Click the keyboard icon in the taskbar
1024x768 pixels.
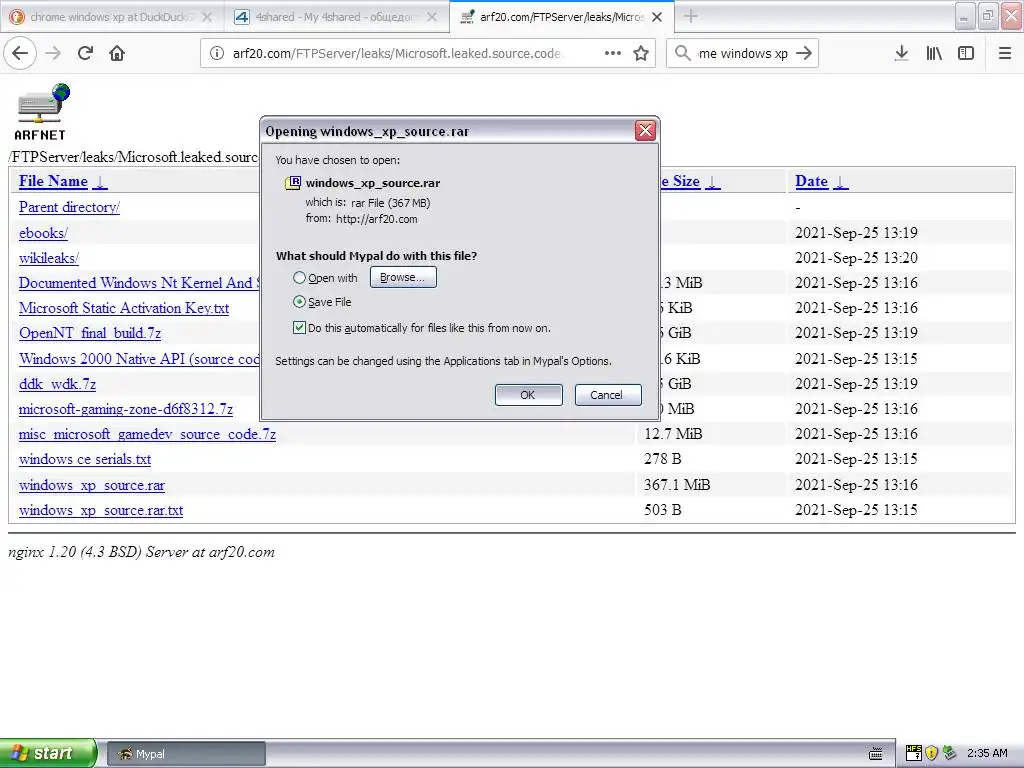click(875, 753)
